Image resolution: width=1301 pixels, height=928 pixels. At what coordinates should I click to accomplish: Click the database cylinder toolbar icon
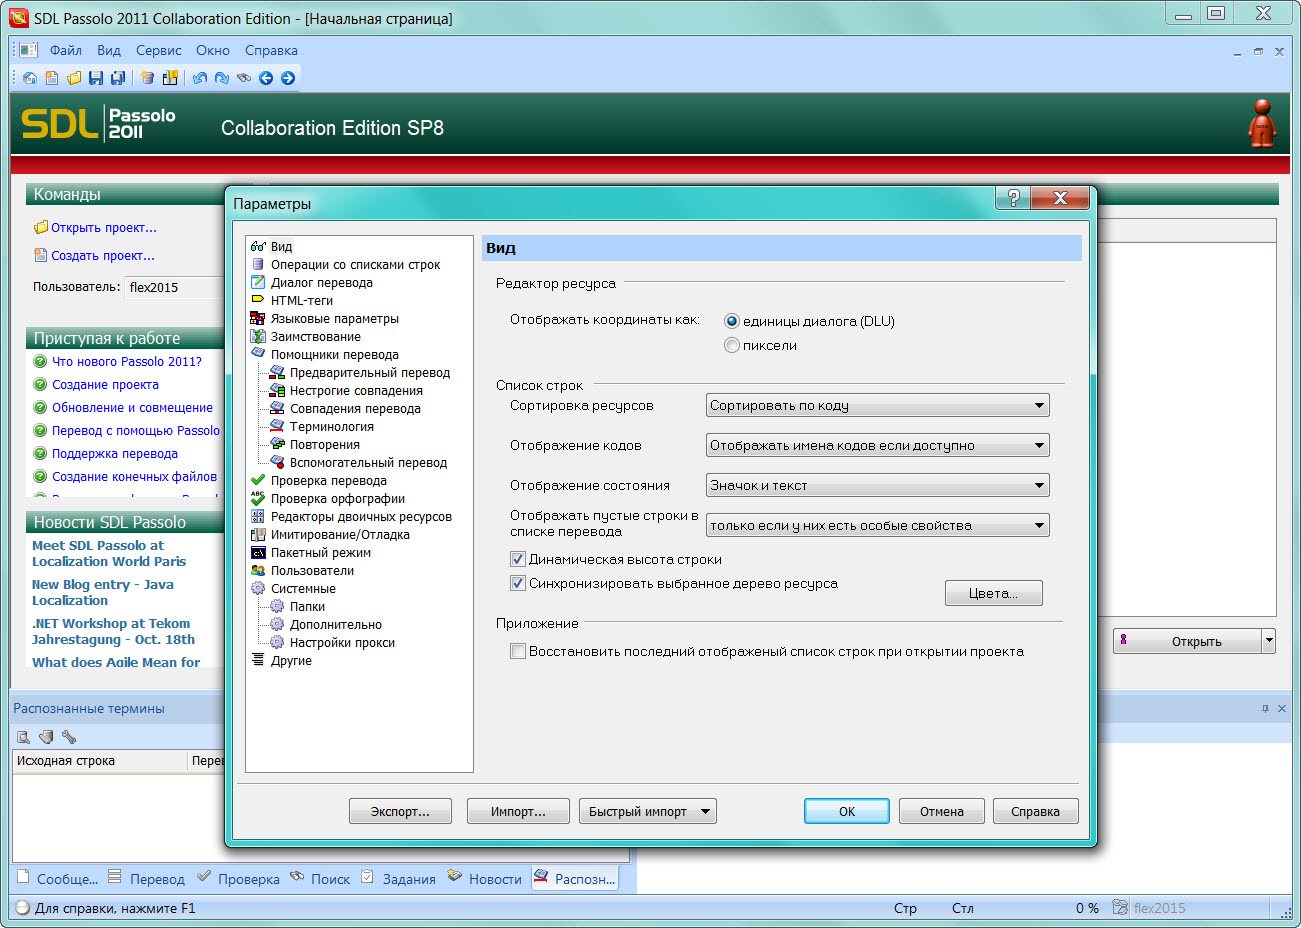pos(148,78)
